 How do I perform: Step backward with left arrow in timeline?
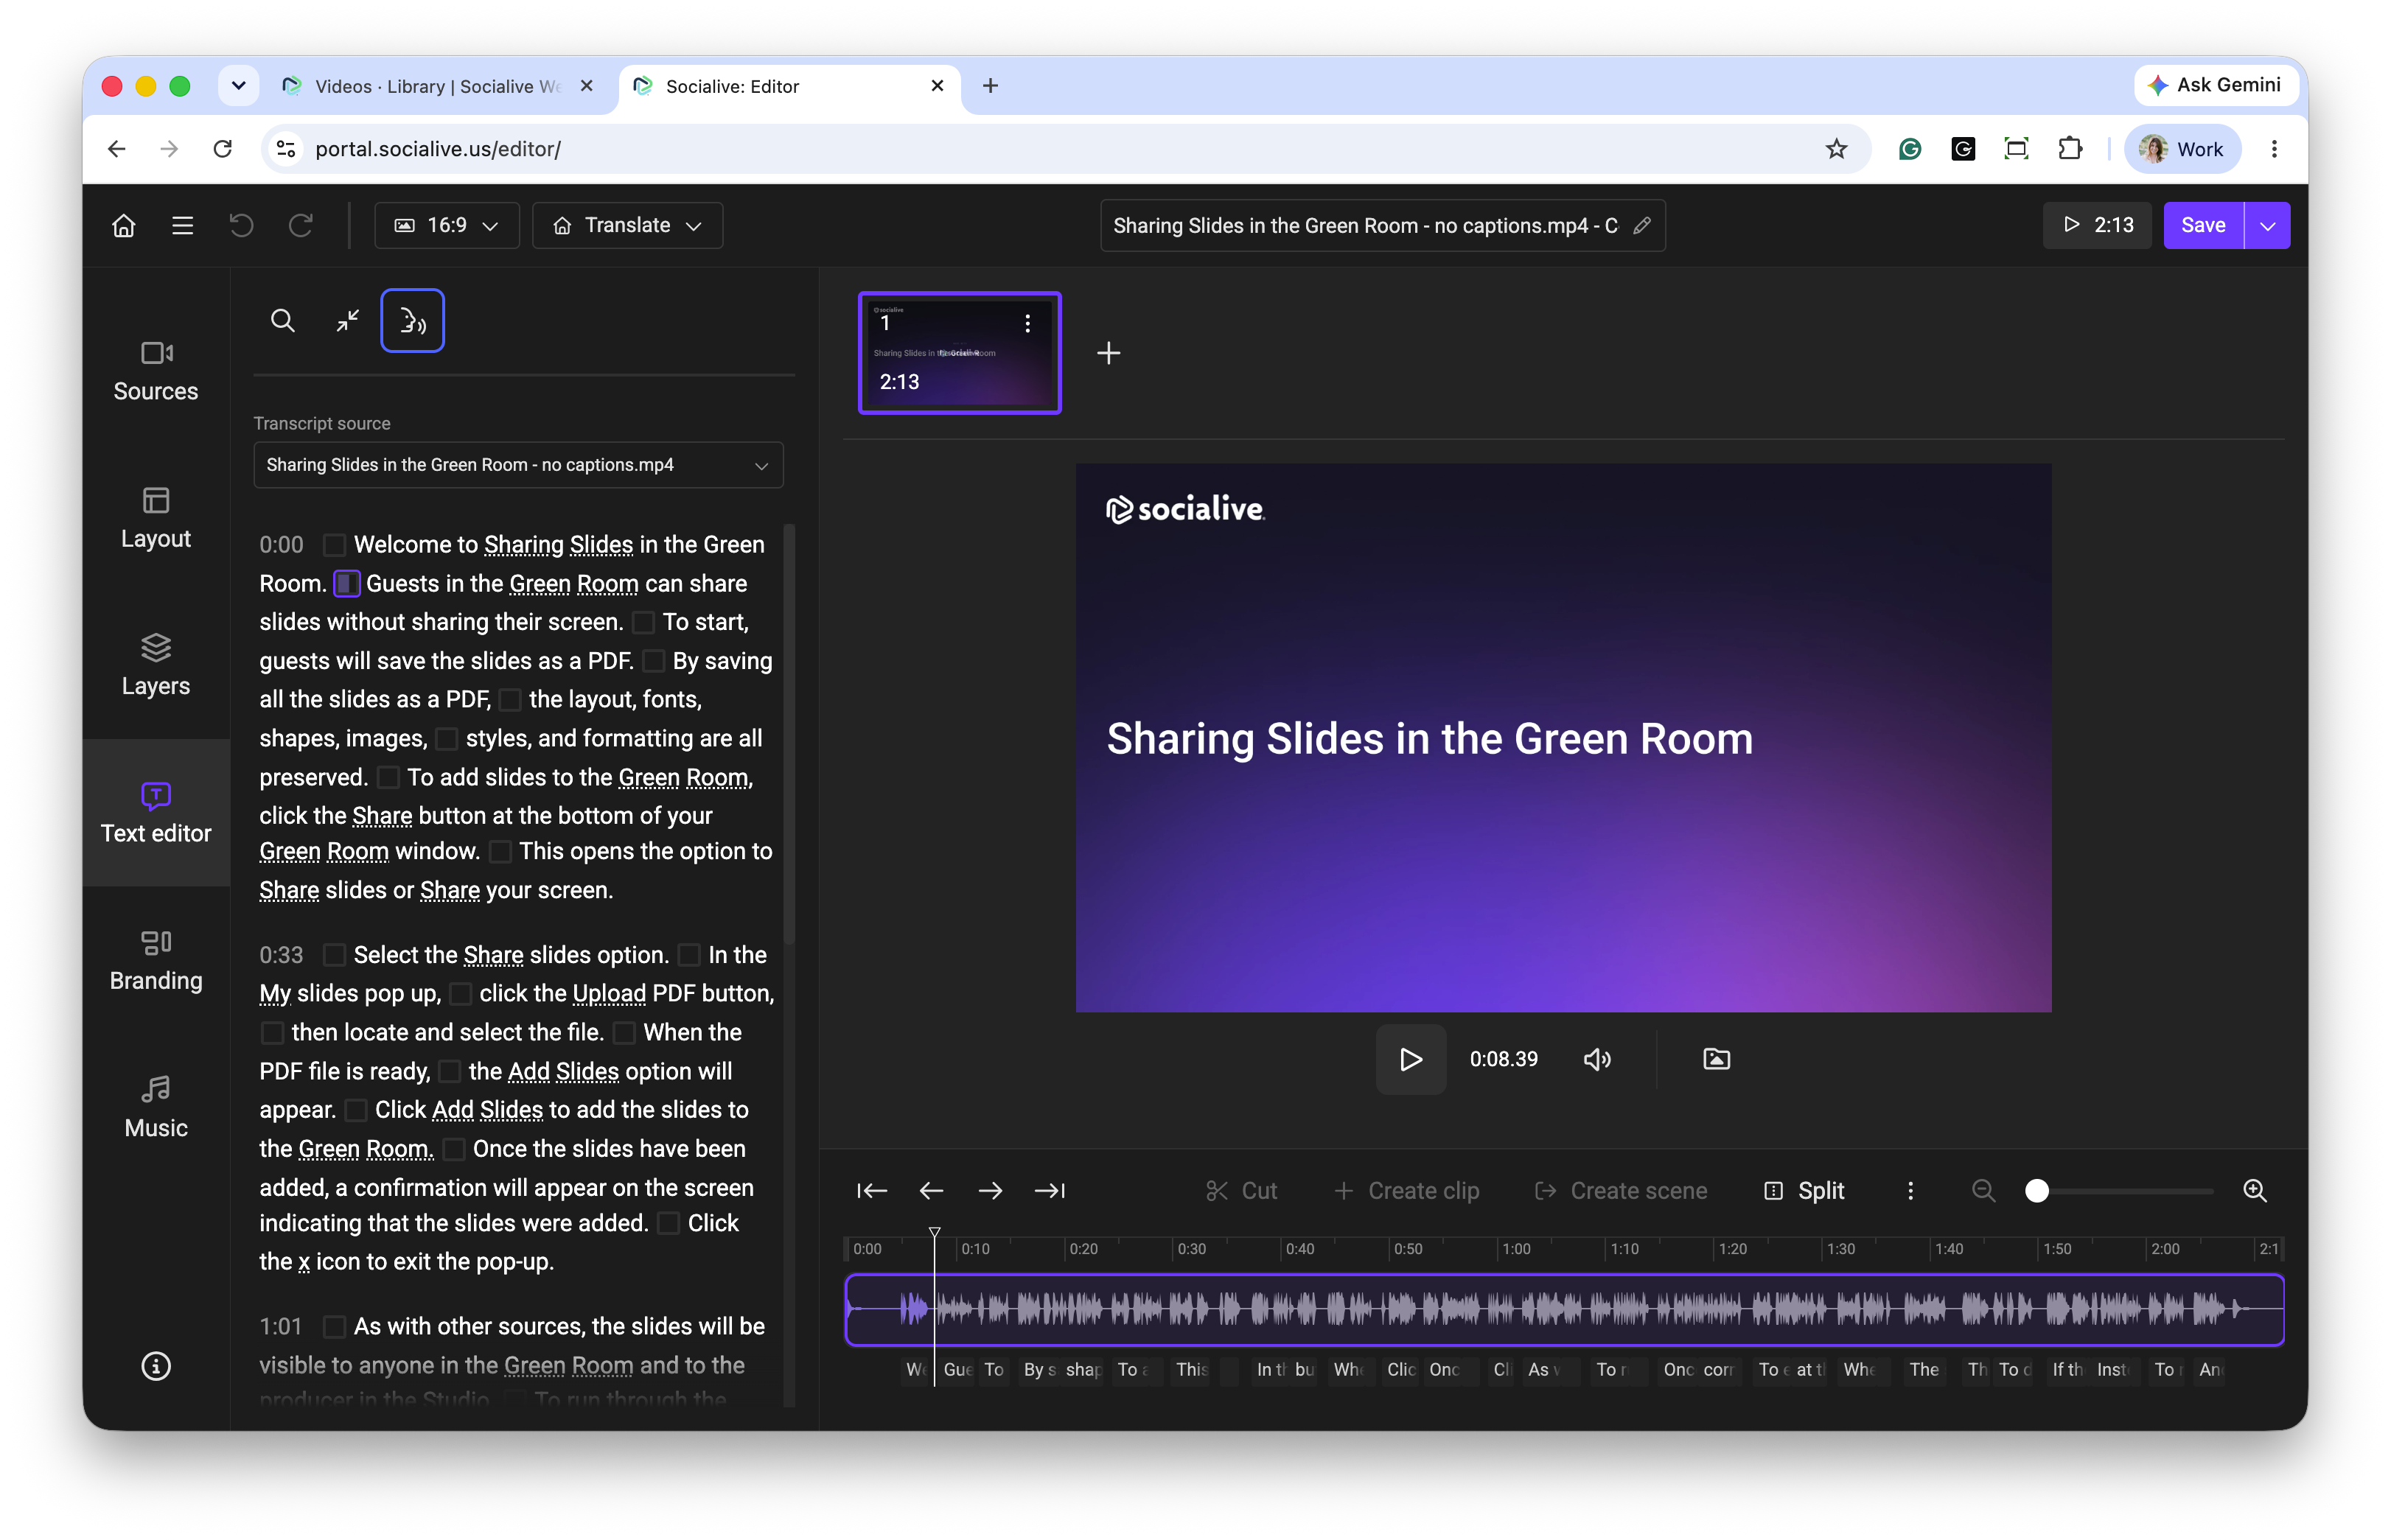click(x=931, y=1191)
